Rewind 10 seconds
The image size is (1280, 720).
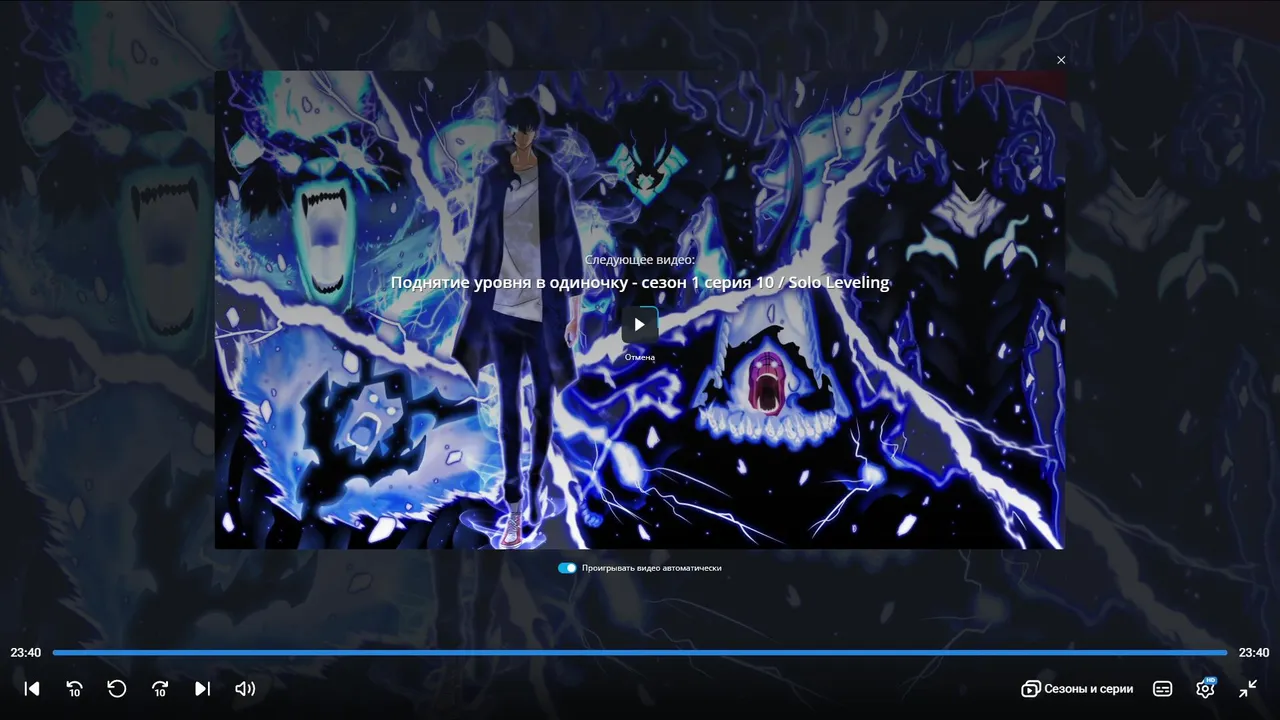[75, 689]
